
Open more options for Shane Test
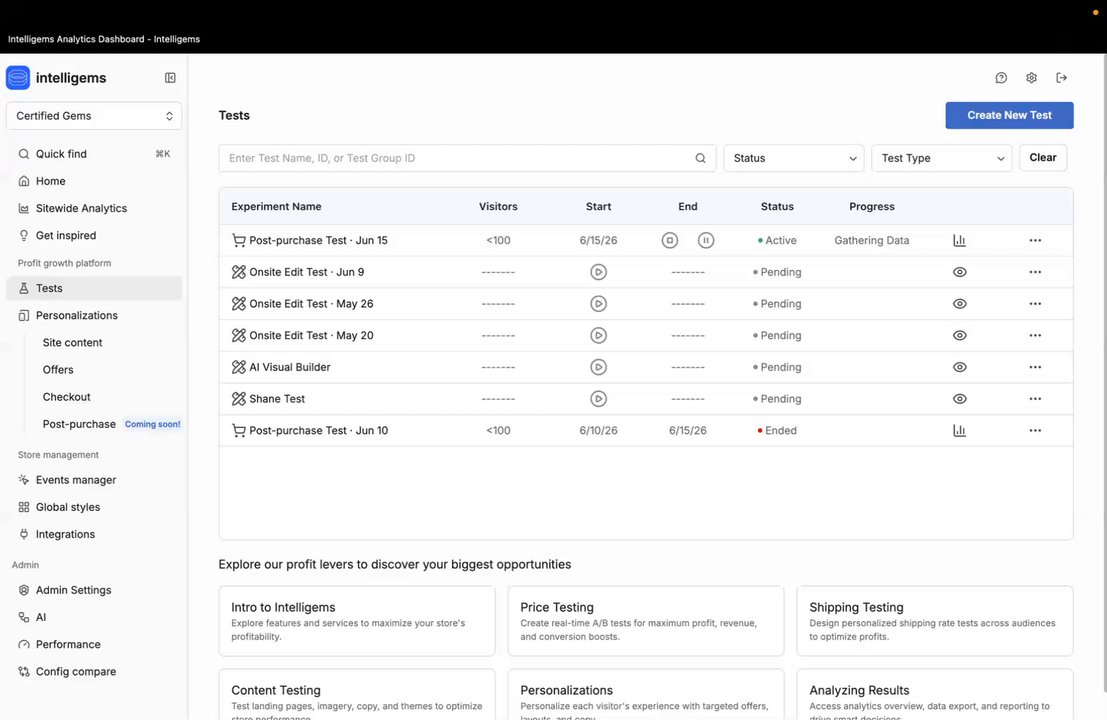1035,400
